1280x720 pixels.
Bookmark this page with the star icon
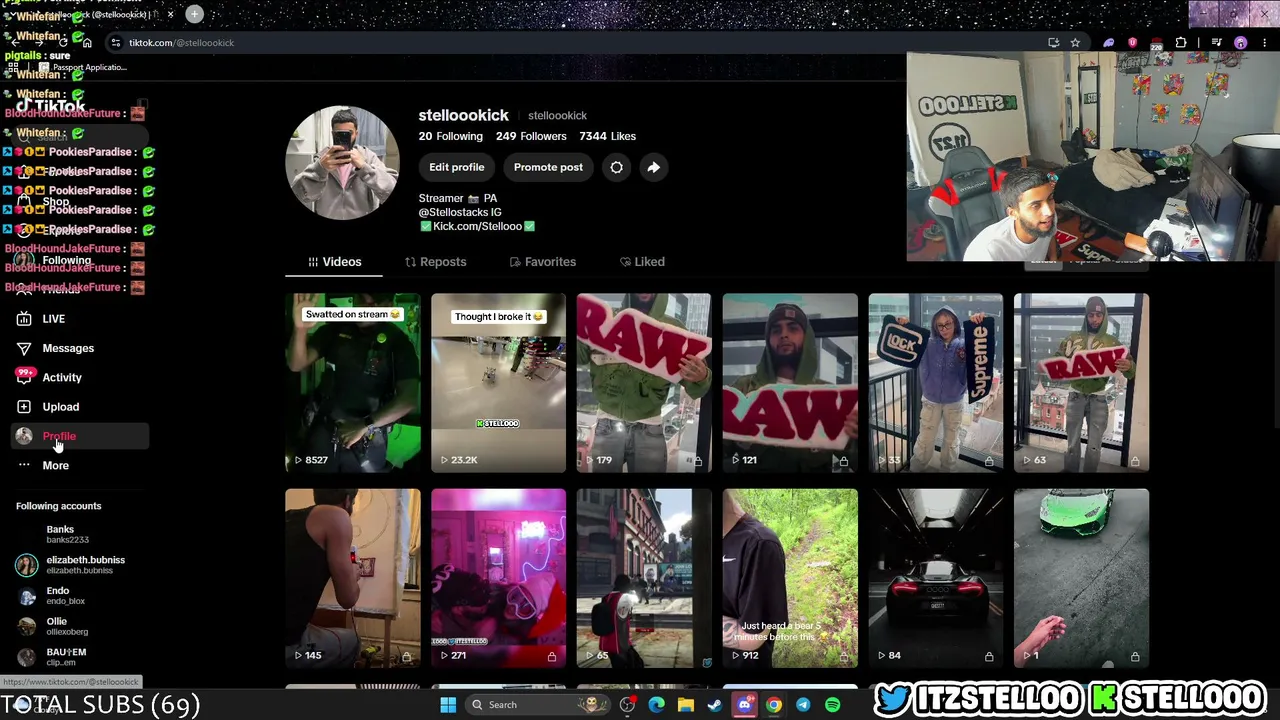(1075, 43)
